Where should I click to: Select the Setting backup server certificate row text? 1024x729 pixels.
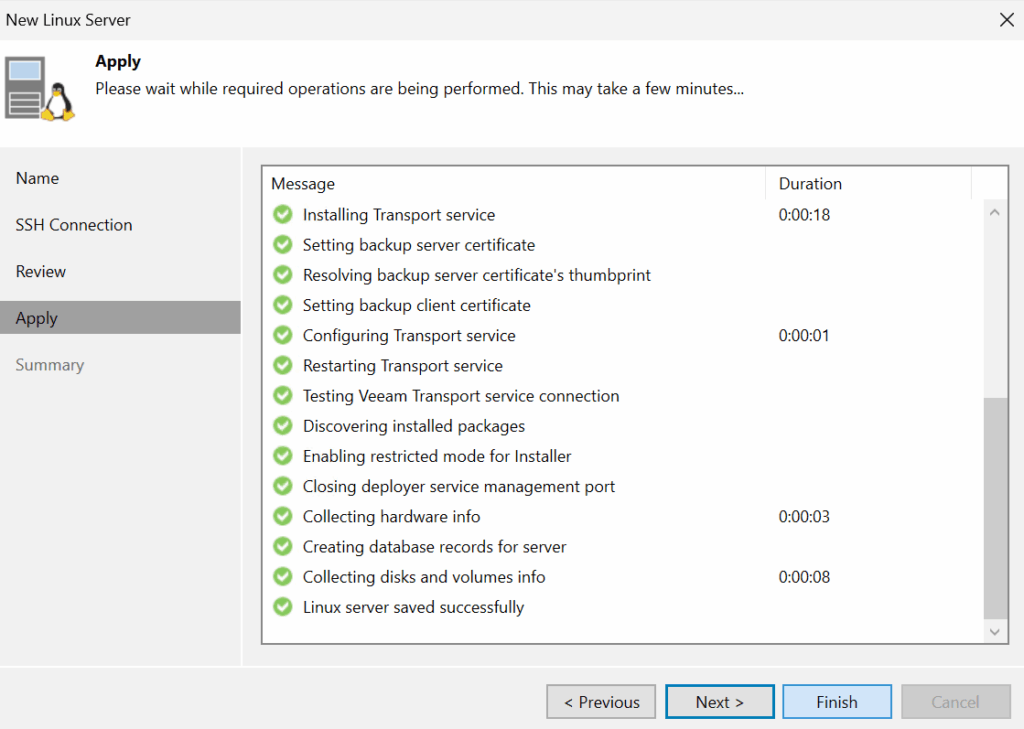pos(419,245)
